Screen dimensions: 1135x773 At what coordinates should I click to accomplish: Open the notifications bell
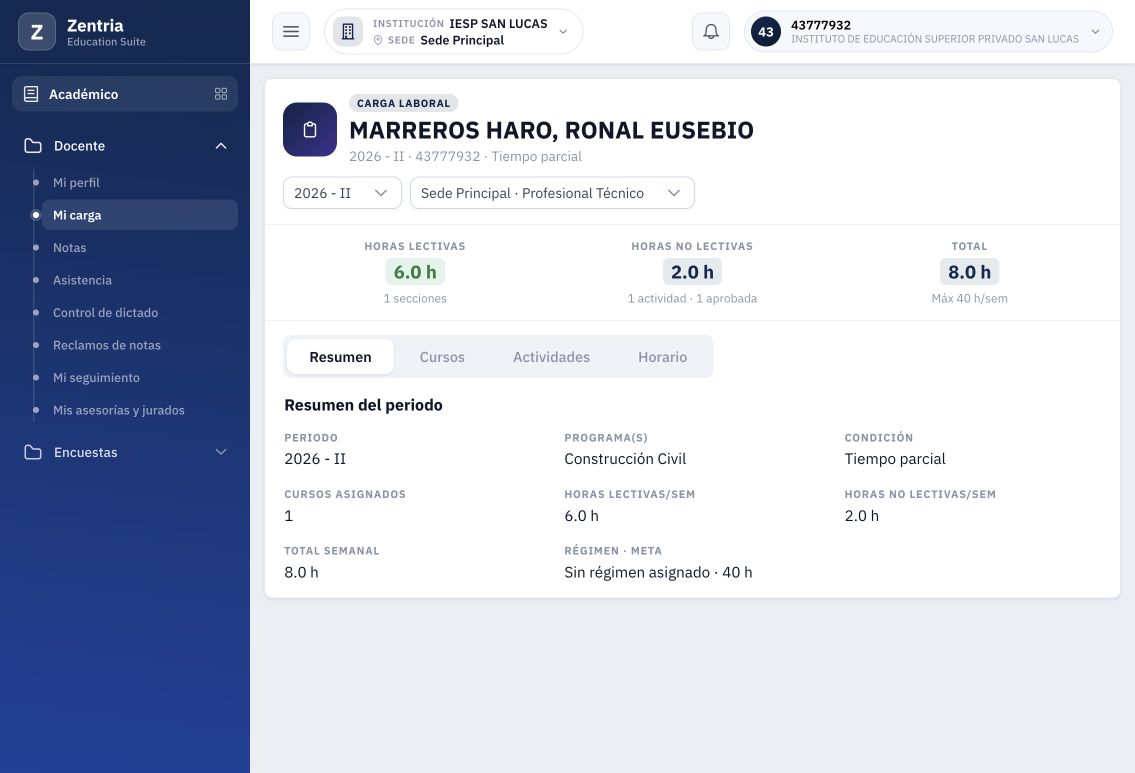tap(711, 32)
